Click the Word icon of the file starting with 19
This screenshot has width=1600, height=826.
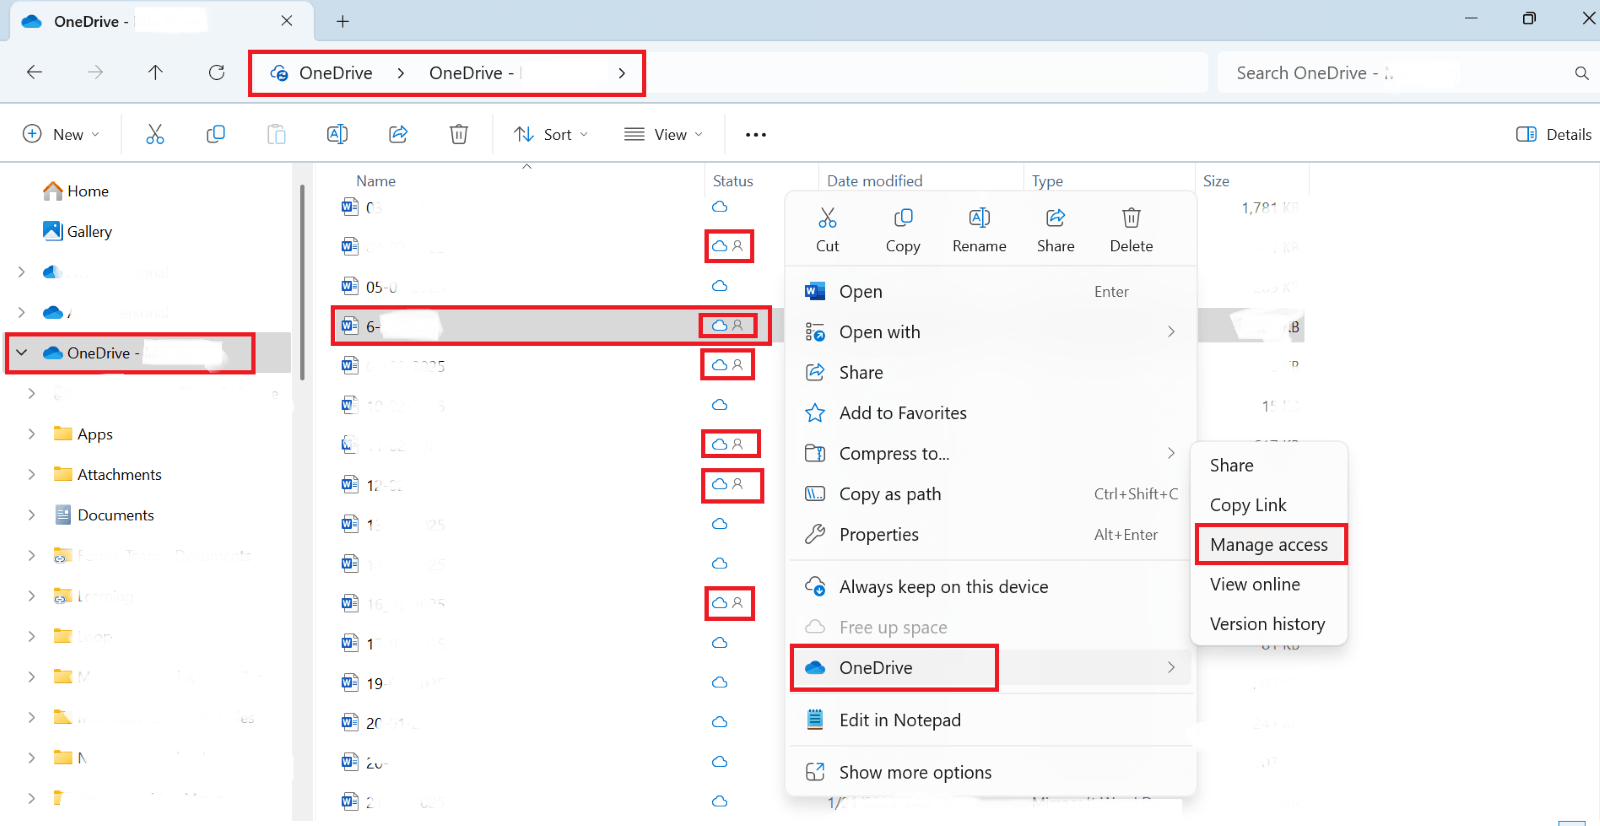pos(350,683)
